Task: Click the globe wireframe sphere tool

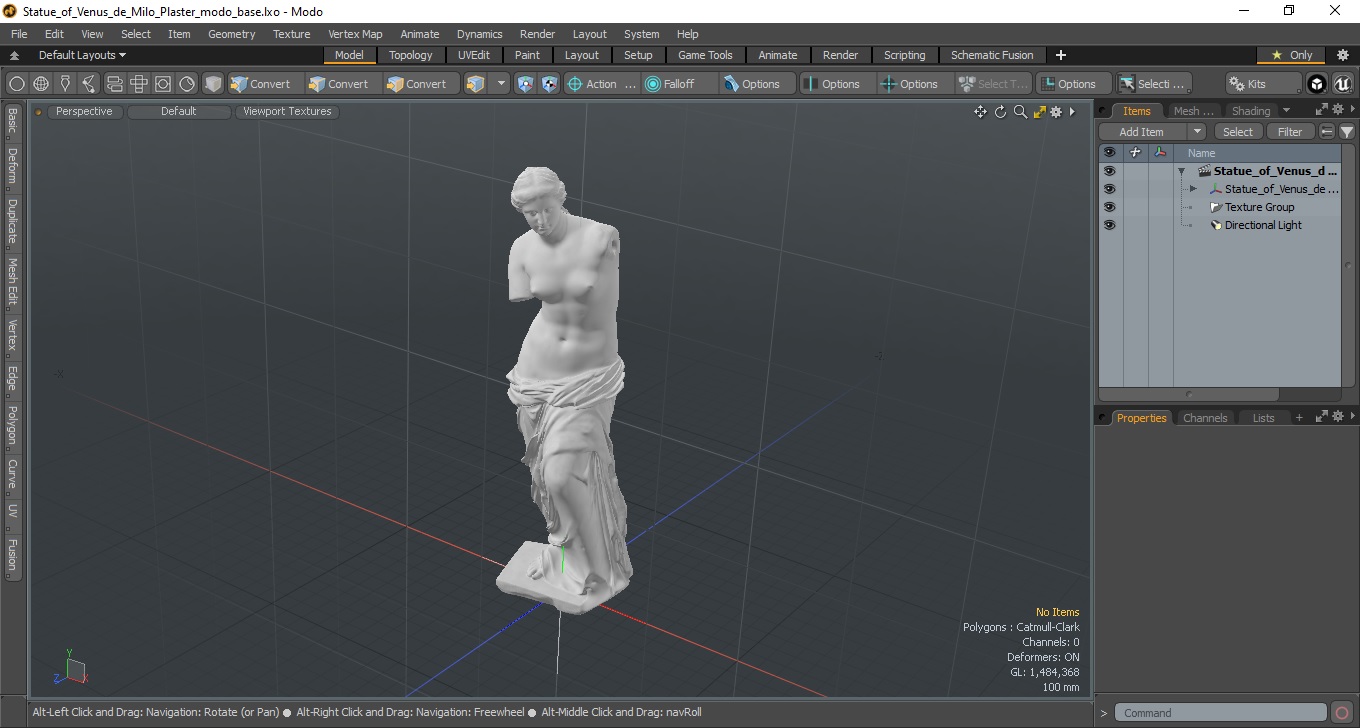Action: [41, 84]
